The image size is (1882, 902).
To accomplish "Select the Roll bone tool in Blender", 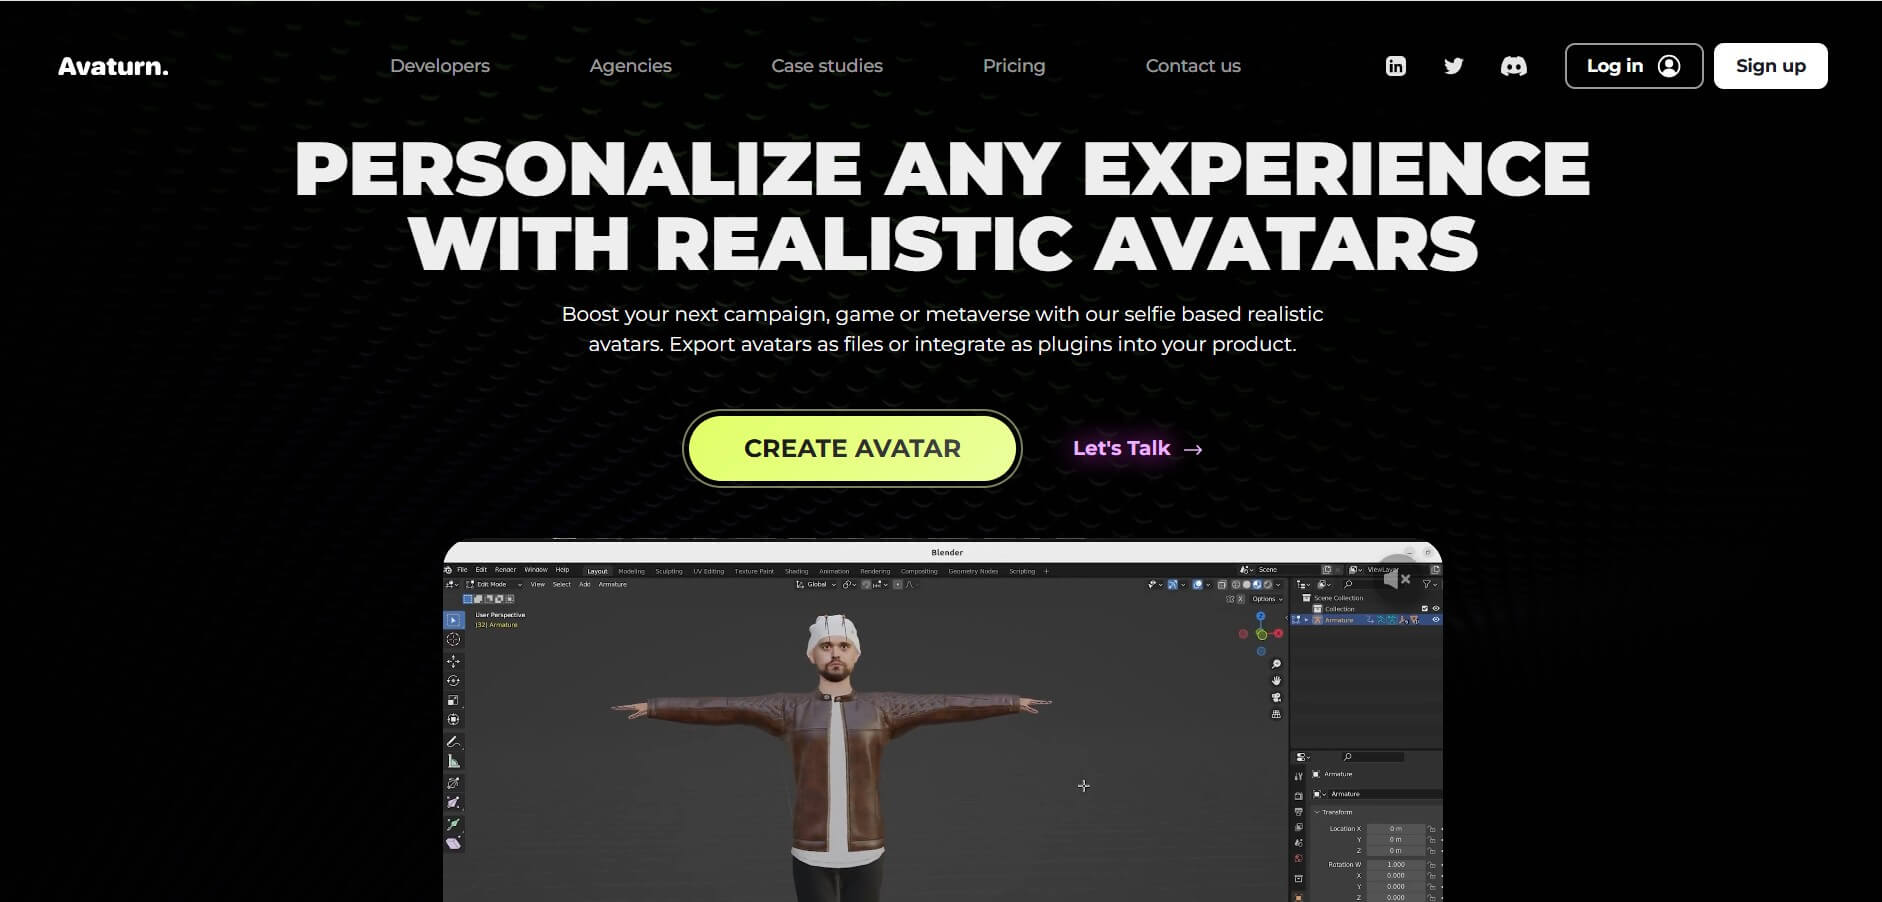I will [x=453, y=783].
